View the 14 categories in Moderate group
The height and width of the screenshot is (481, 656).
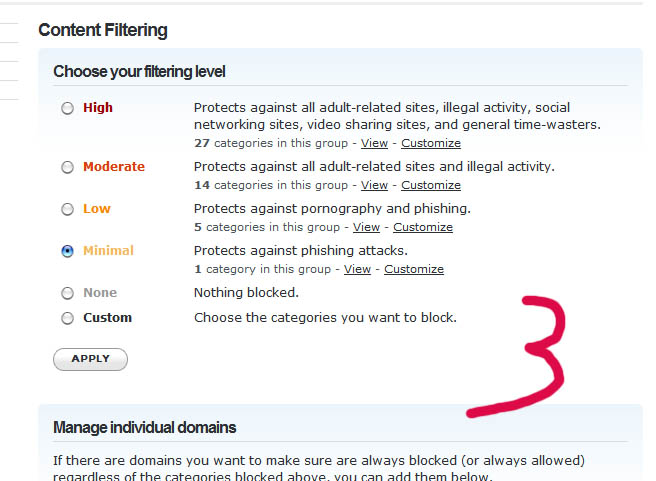coord(374,185)
